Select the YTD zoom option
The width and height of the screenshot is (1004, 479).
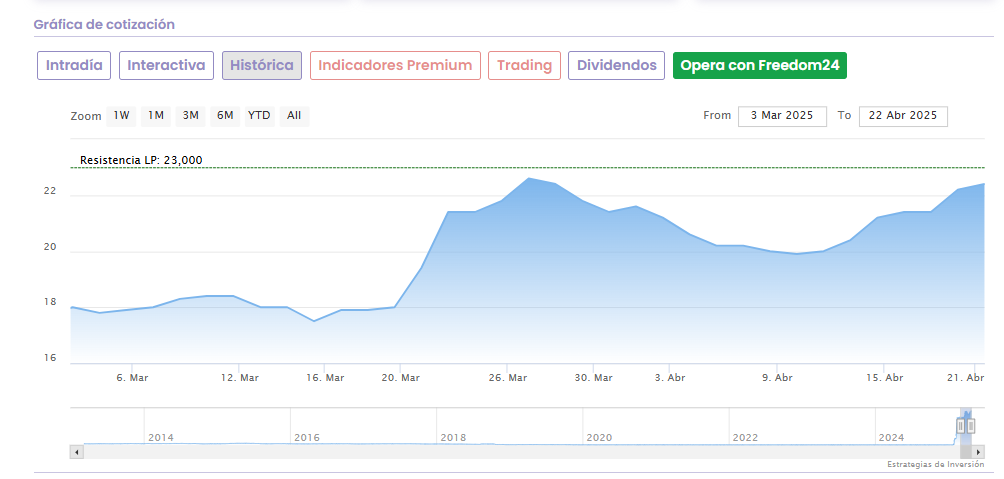[x=259, y=116]
